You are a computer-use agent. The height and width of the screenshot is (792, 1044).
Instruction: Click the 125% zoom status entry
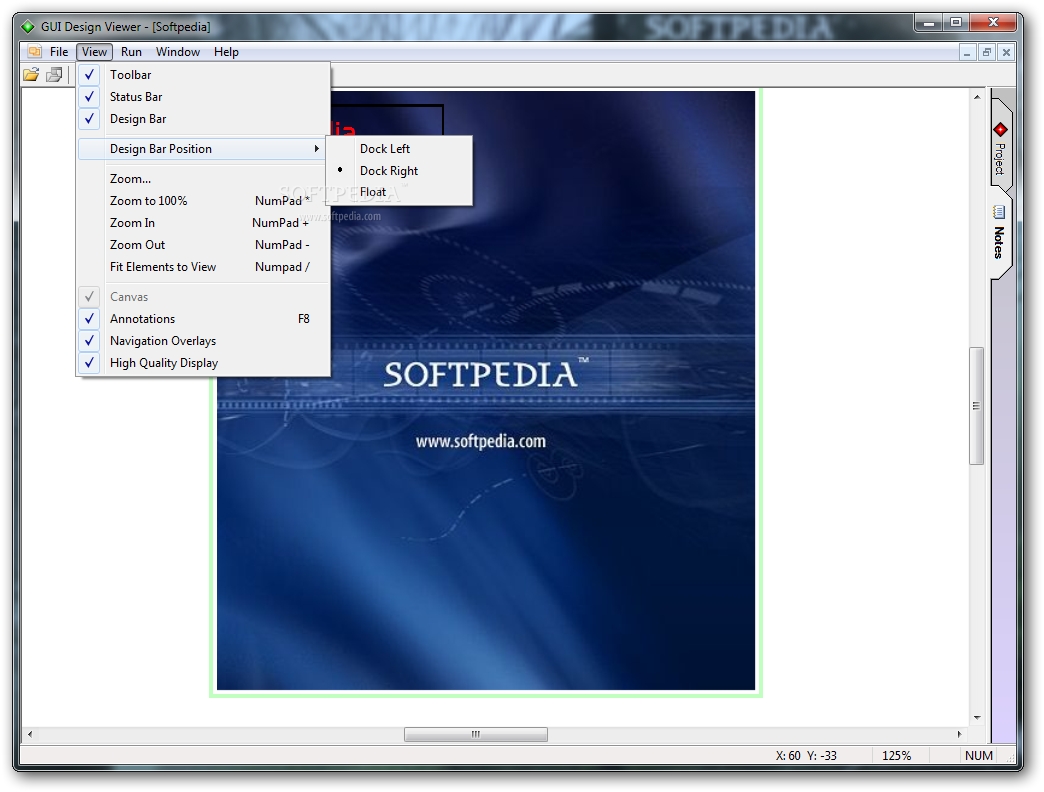pos(896,755)
